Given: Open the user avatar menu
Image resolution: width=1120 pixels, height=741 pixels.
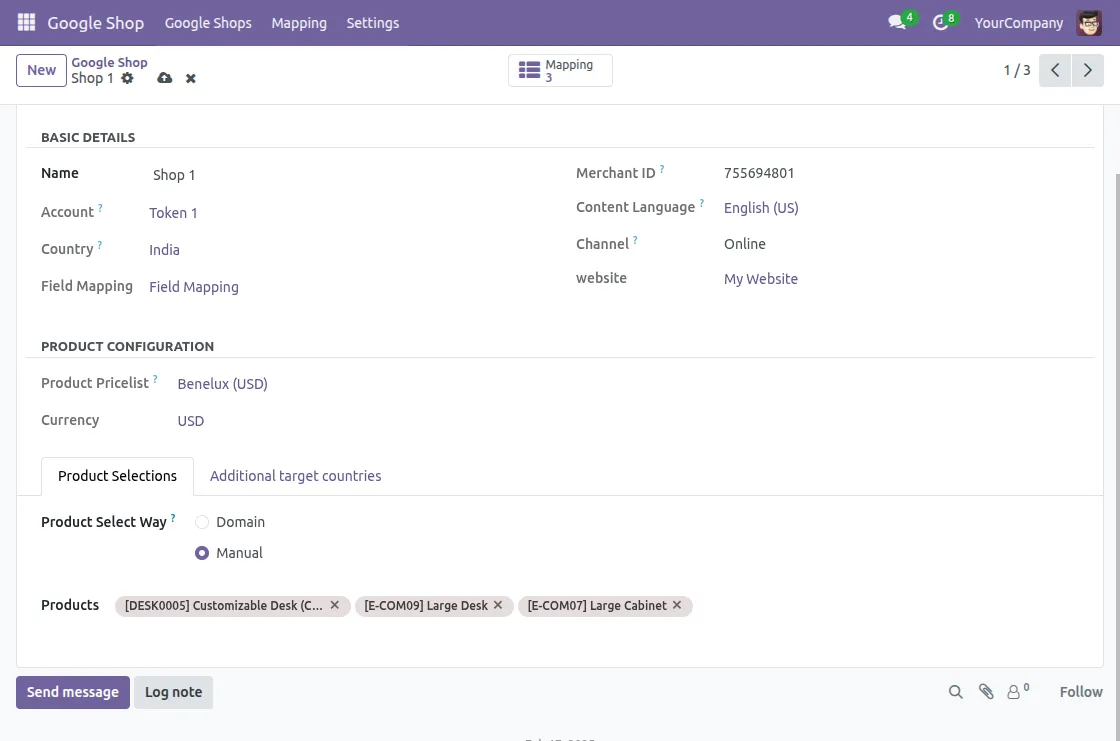Looking at the screenshot, I should click(x=1089, y=23).
